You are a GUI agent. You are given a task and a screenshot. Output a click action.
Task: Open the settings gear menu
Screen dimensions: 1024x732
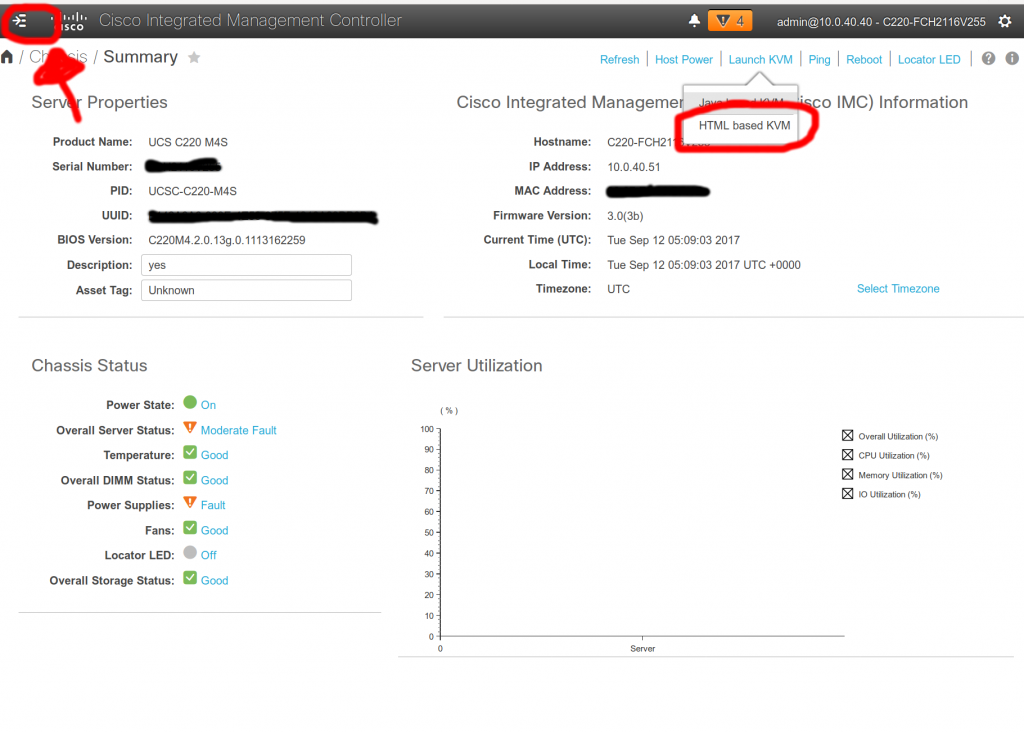(x=1005, y=21)
